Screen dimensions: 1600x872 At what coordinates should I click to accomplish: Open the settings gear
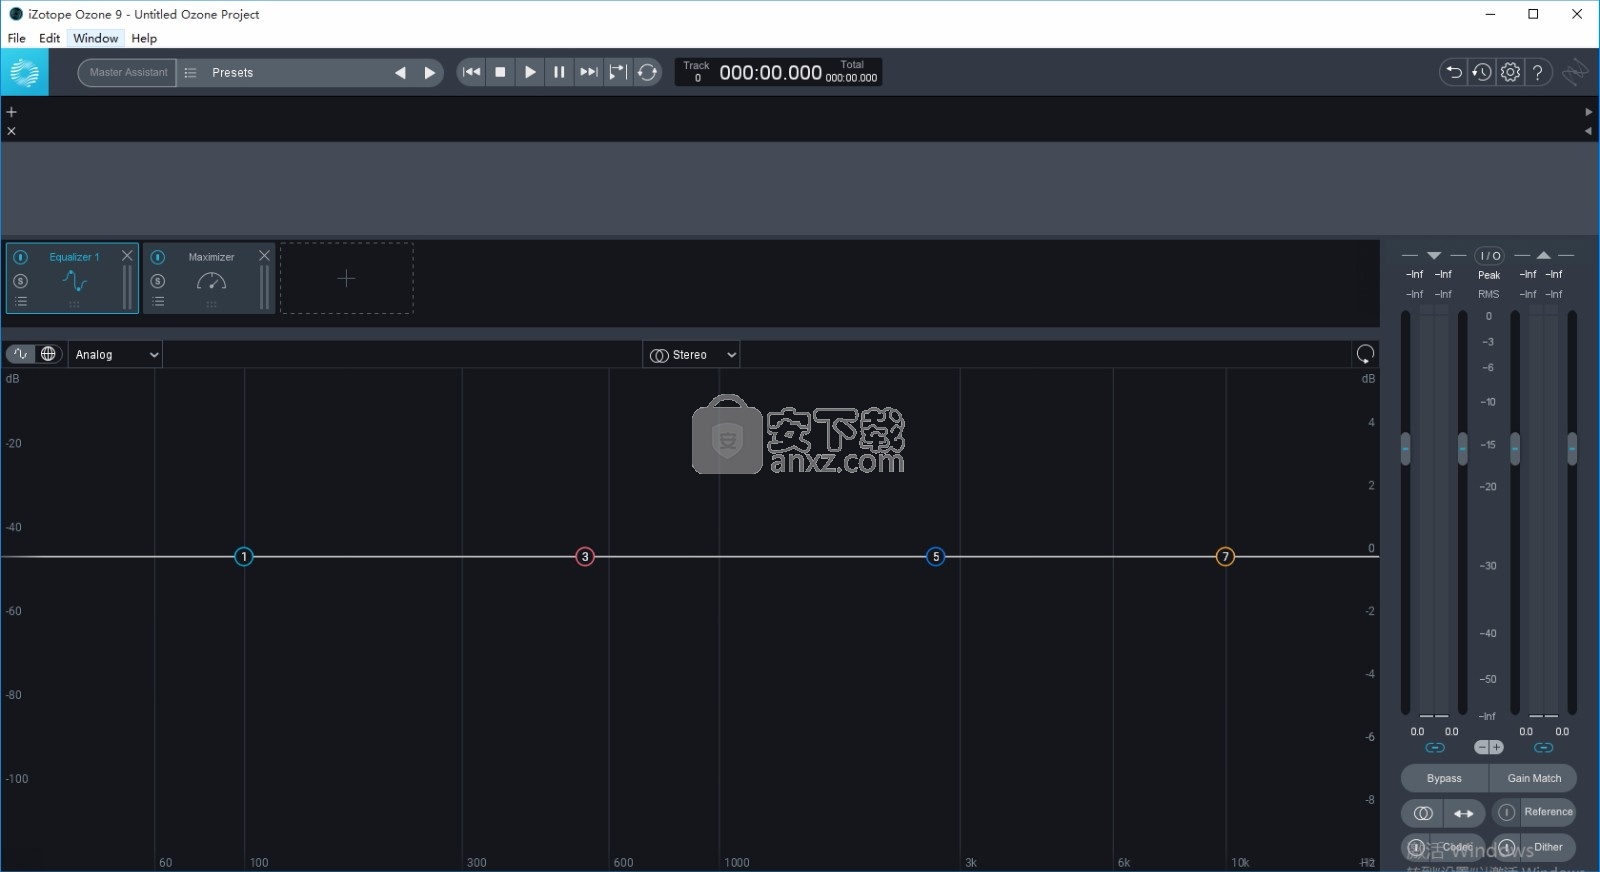1511,72
